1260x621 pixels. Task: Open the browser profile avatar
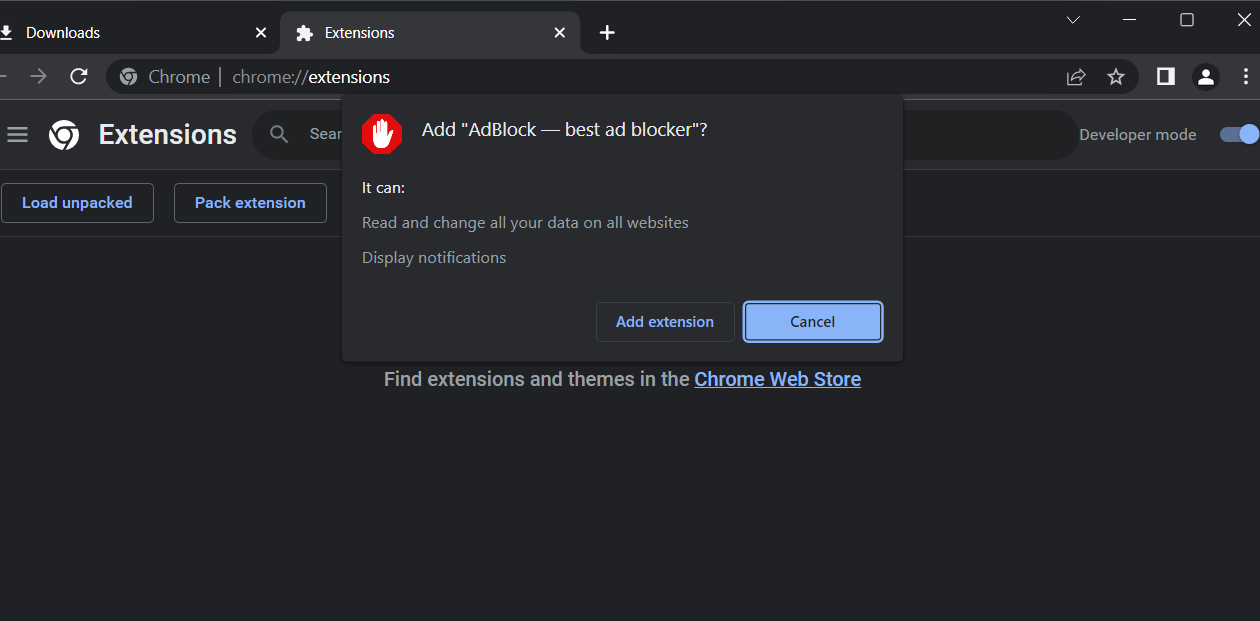tap(1205, 76)
